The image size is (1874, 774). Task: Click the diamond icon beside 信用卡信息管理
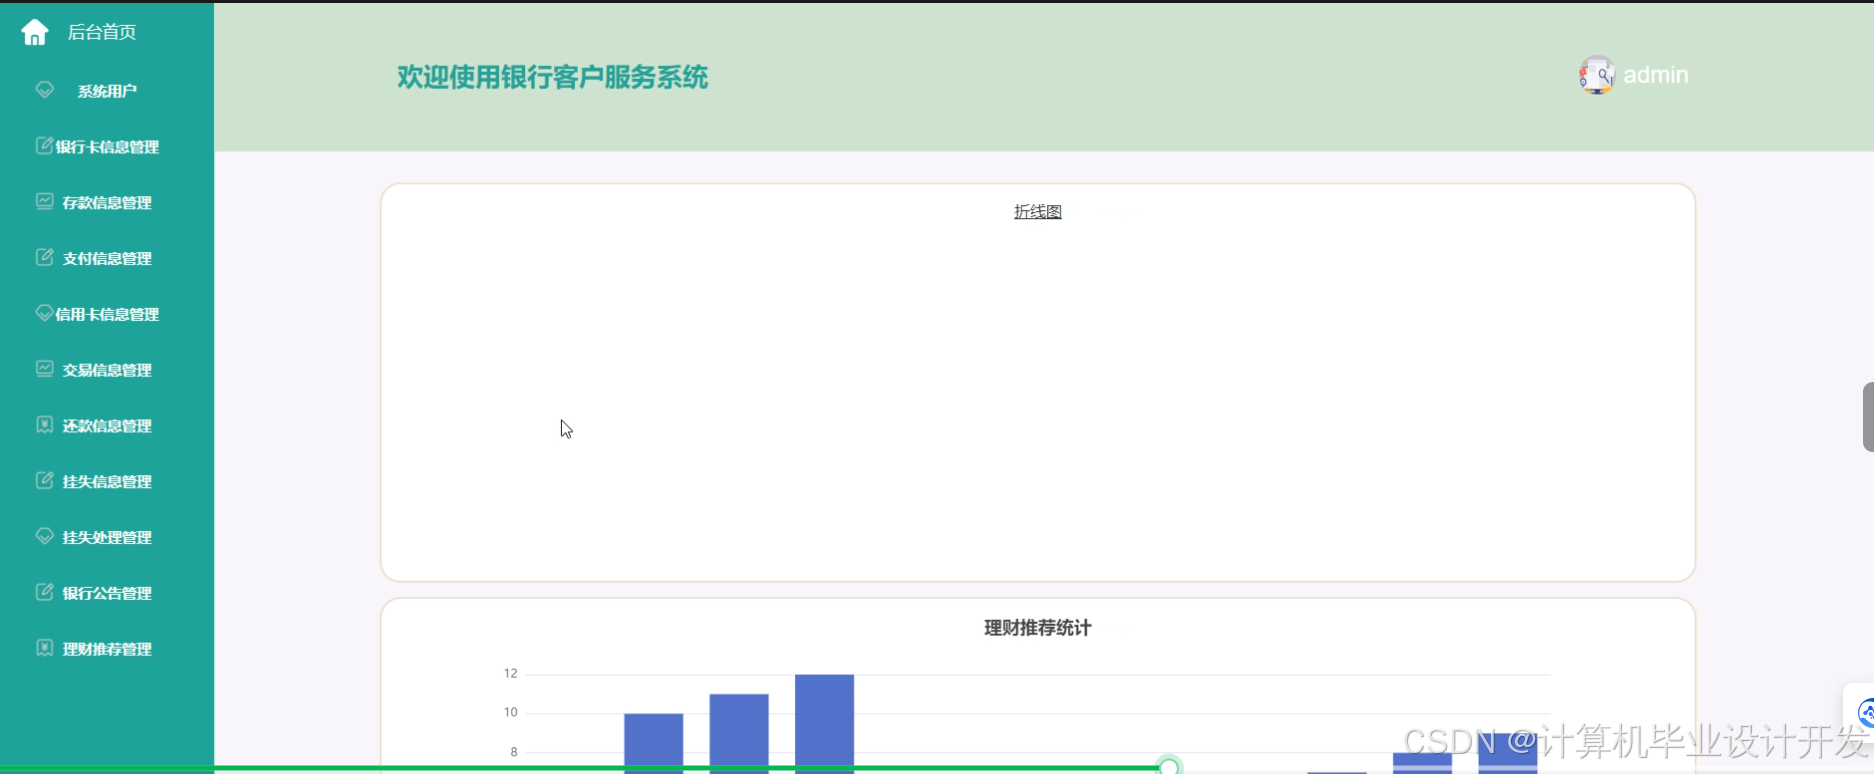pyautogui.click(x=44, y=313)
